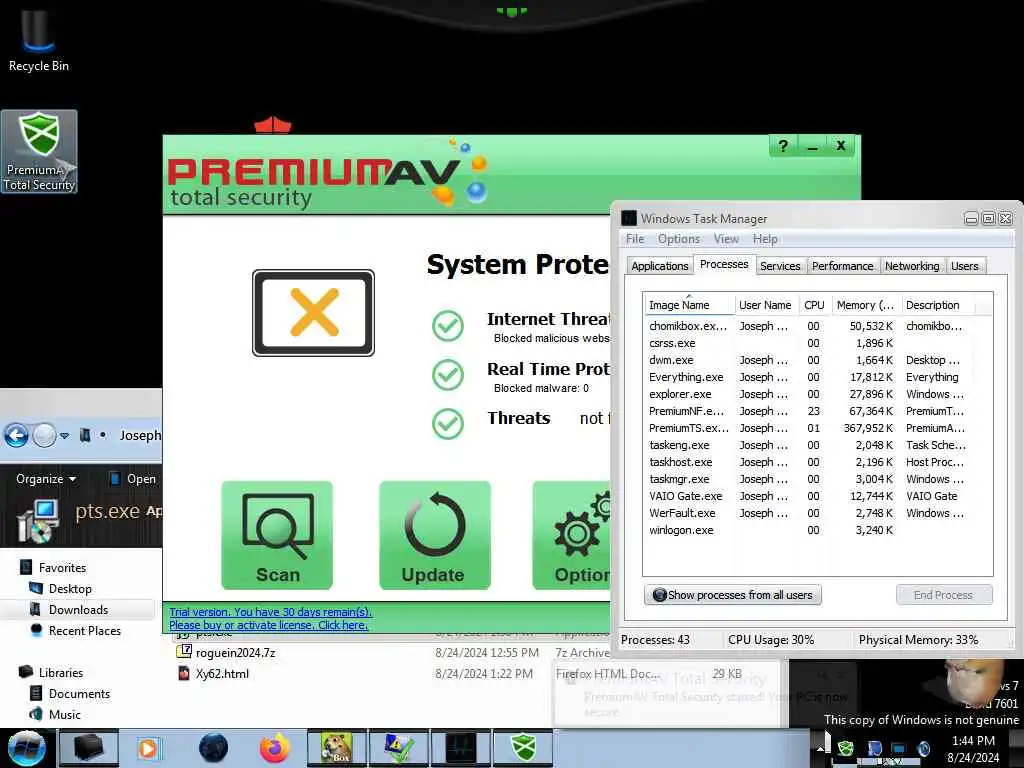Open the recent locations dropdown arrow in Explorer
This screenshot has height=768, width=1024.
coord(64,436)
